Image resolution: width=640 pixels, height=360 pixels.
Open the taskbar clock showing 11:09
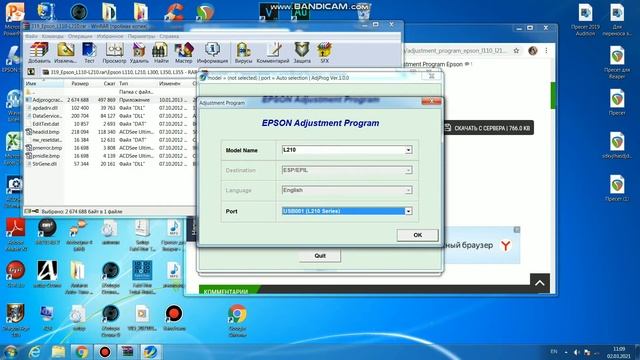point(619,353)
